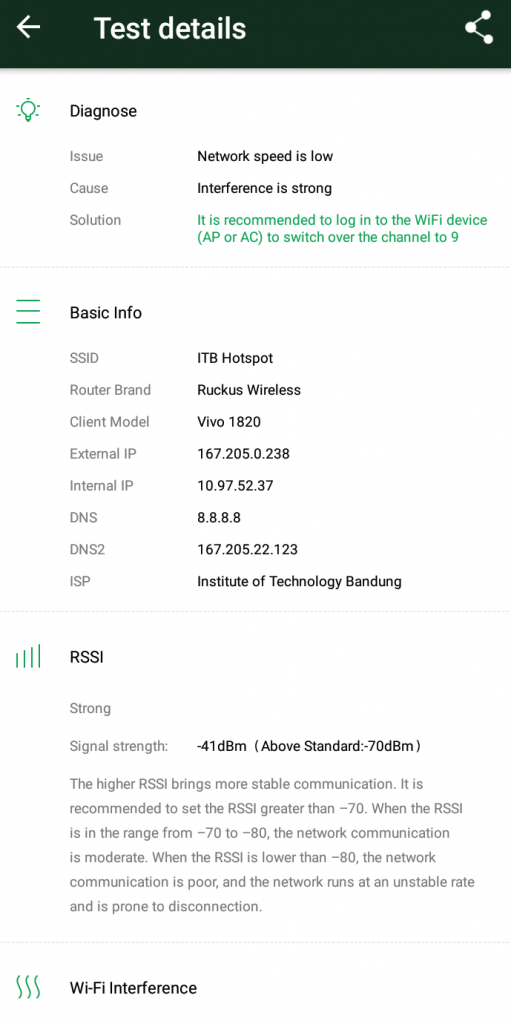Open the Wi-Fi Interference section

[x=133, y=987]
